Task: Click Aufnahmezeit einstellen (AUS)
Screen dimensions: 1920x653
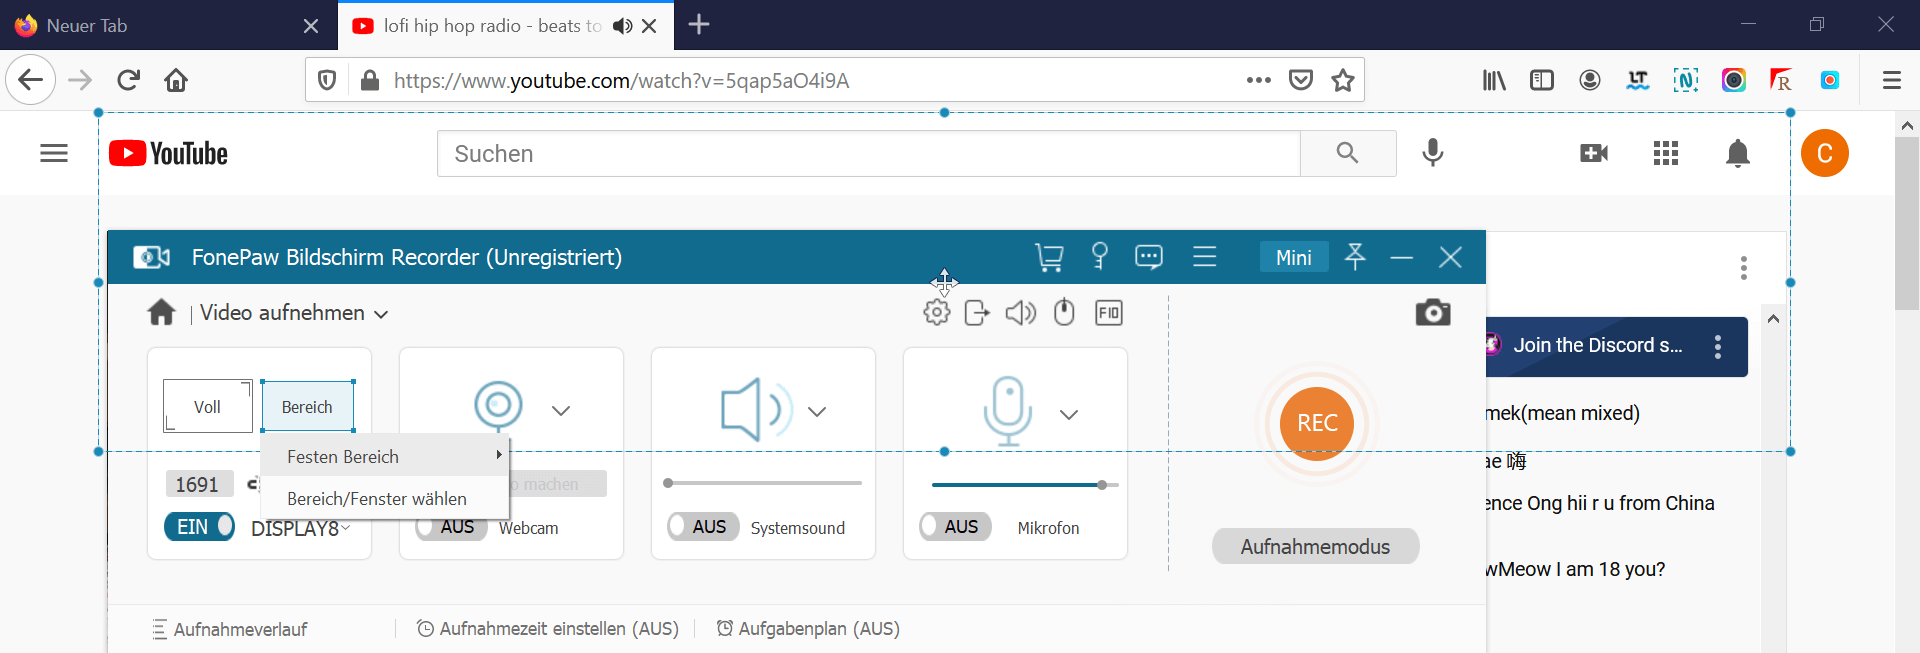Action: (547, 628)
